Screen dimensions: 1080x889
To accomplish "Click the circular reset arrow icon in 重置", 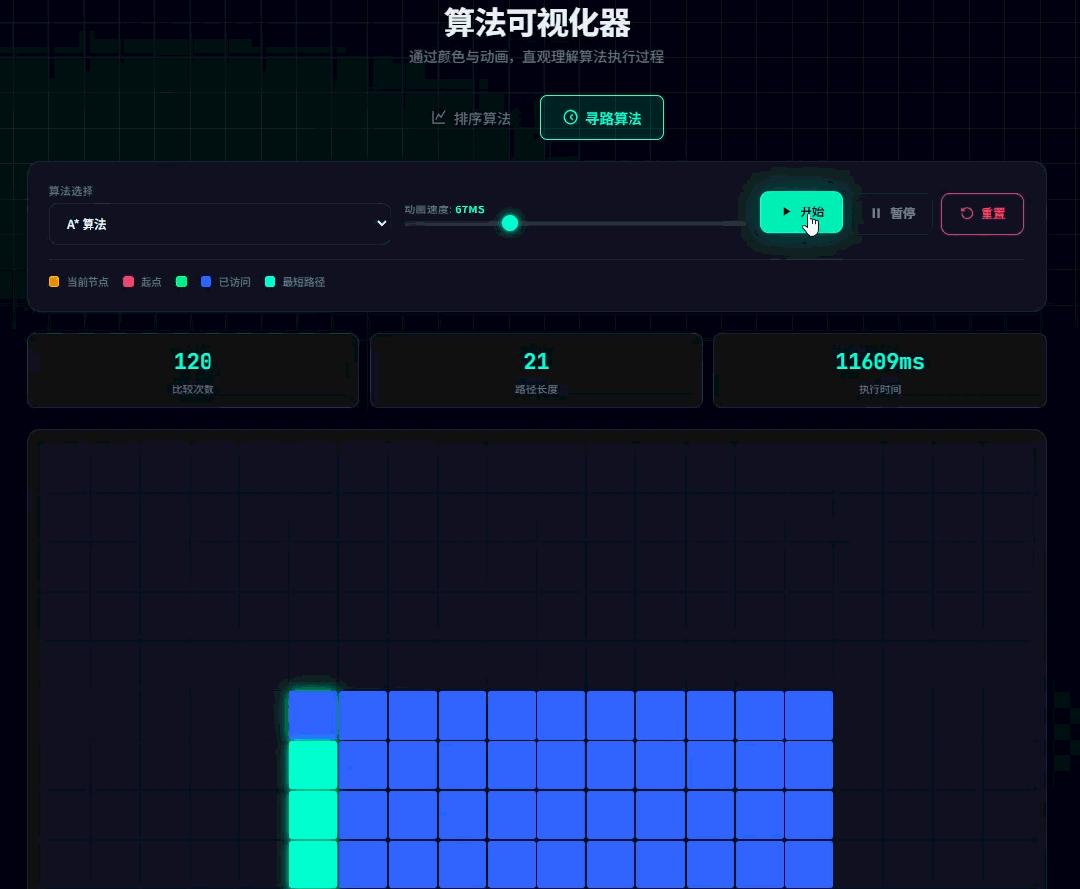I will coord(966,213).
